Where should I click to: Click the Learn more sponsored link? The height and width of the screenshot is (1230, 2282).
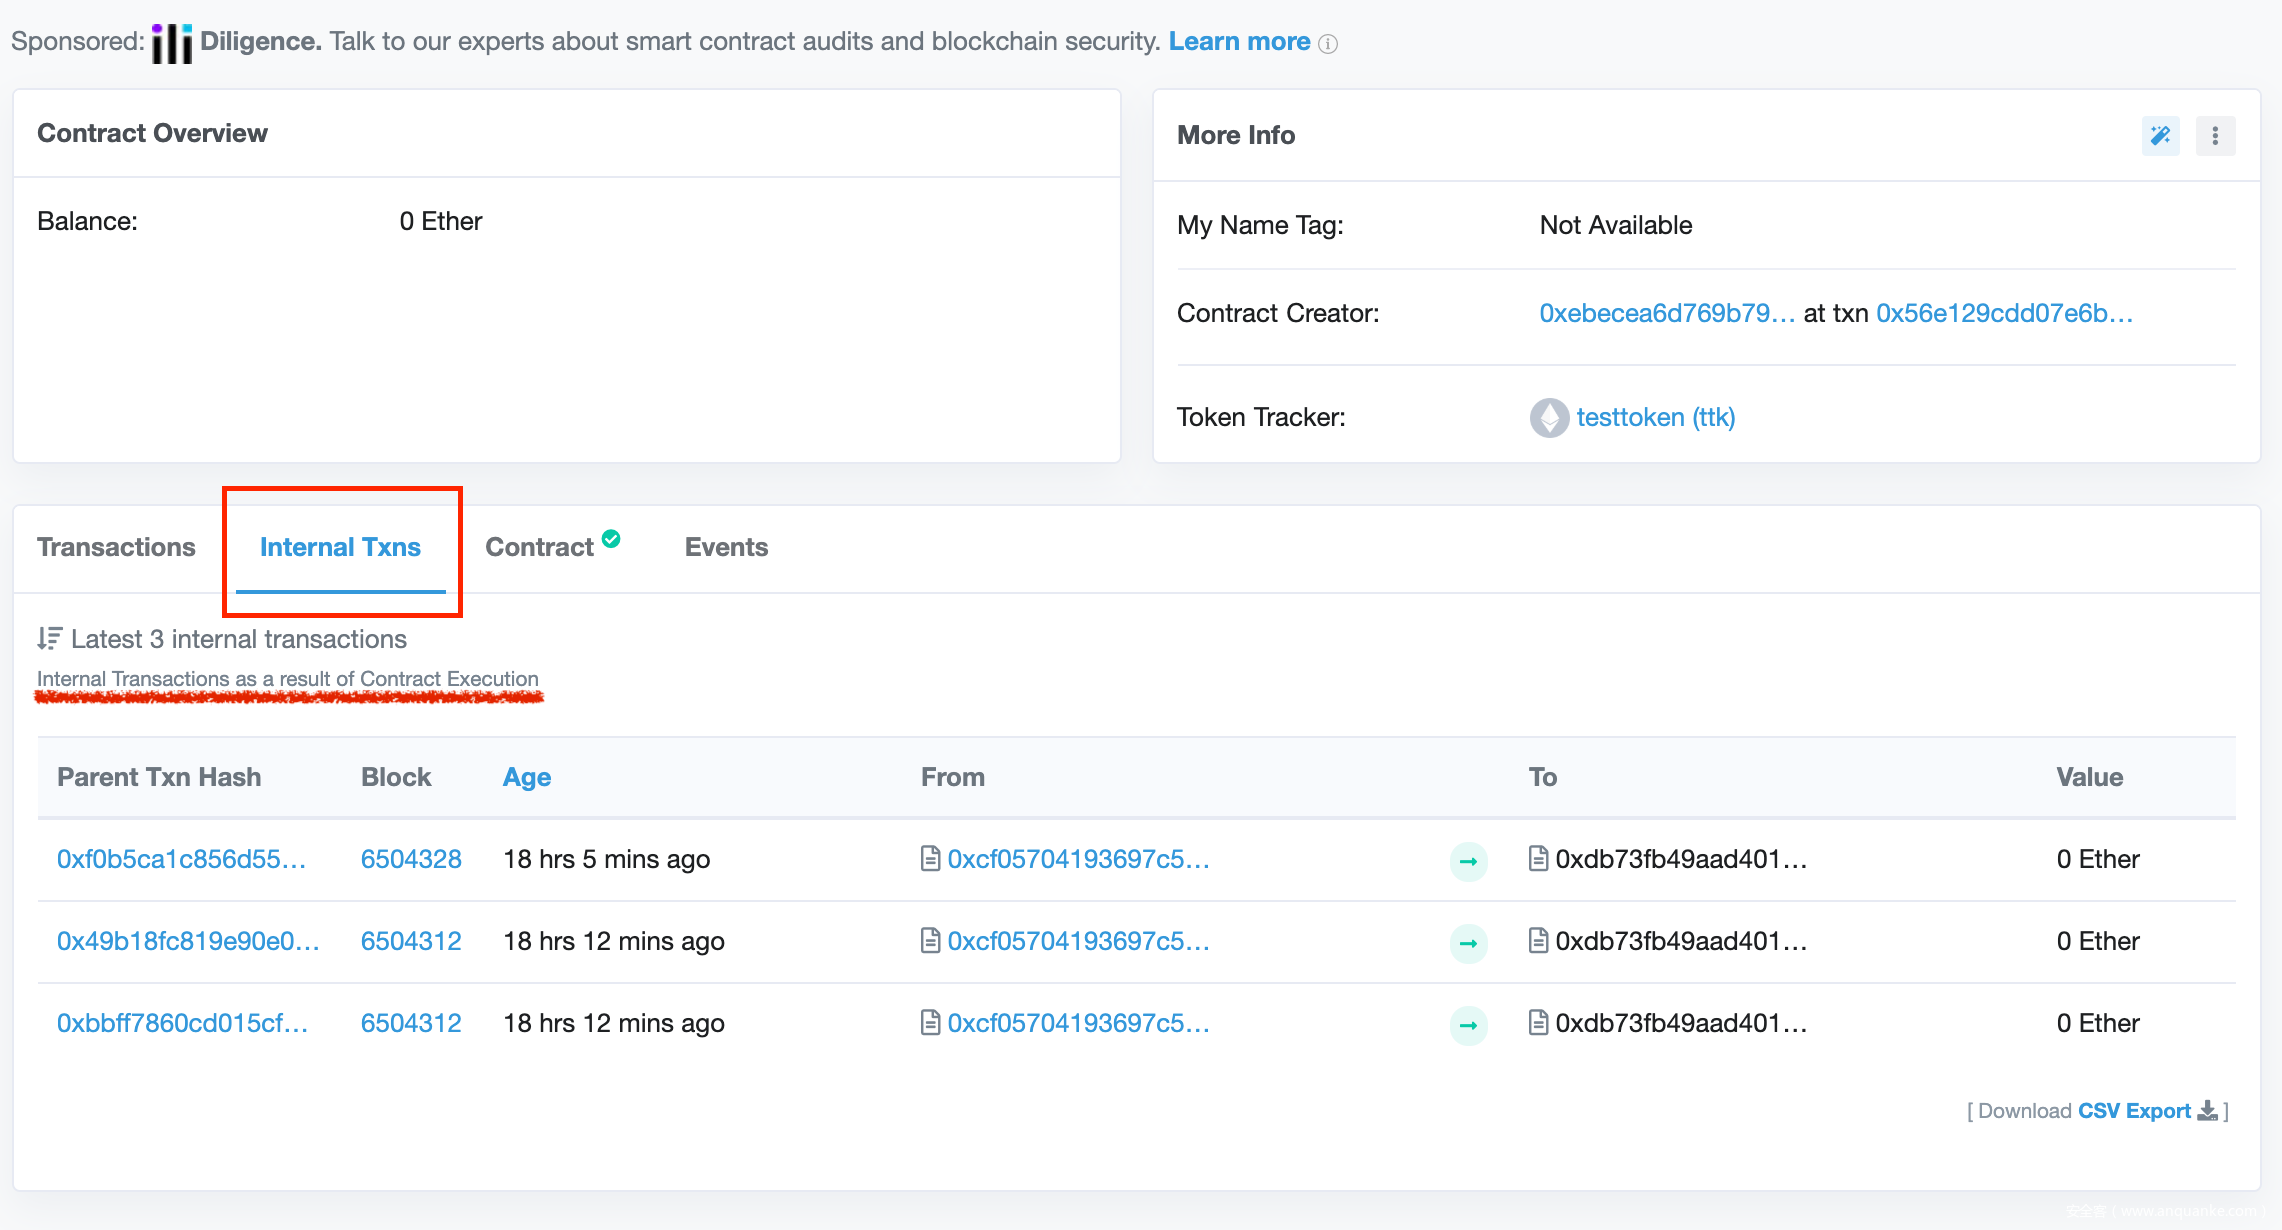1239,41
